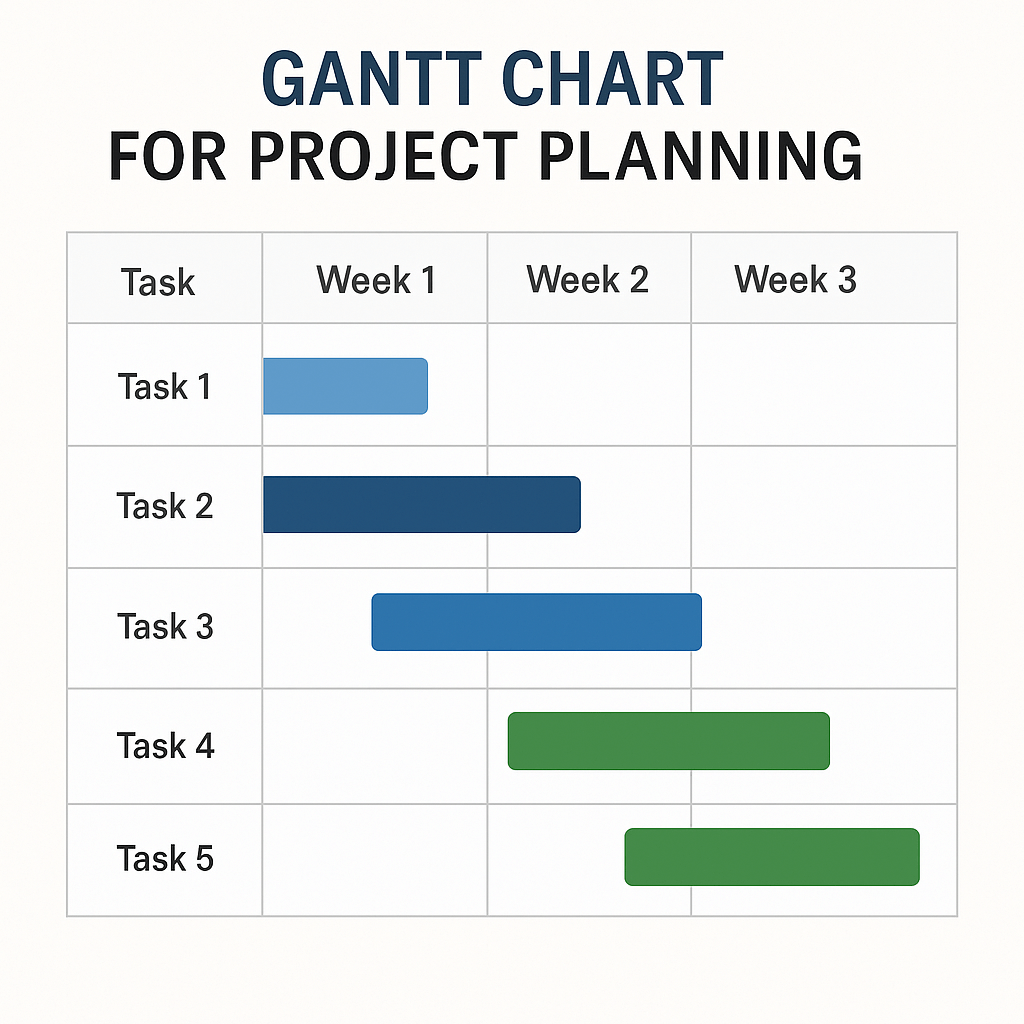Click the empty Week 3 cell of Task 1

pos(824,385)
